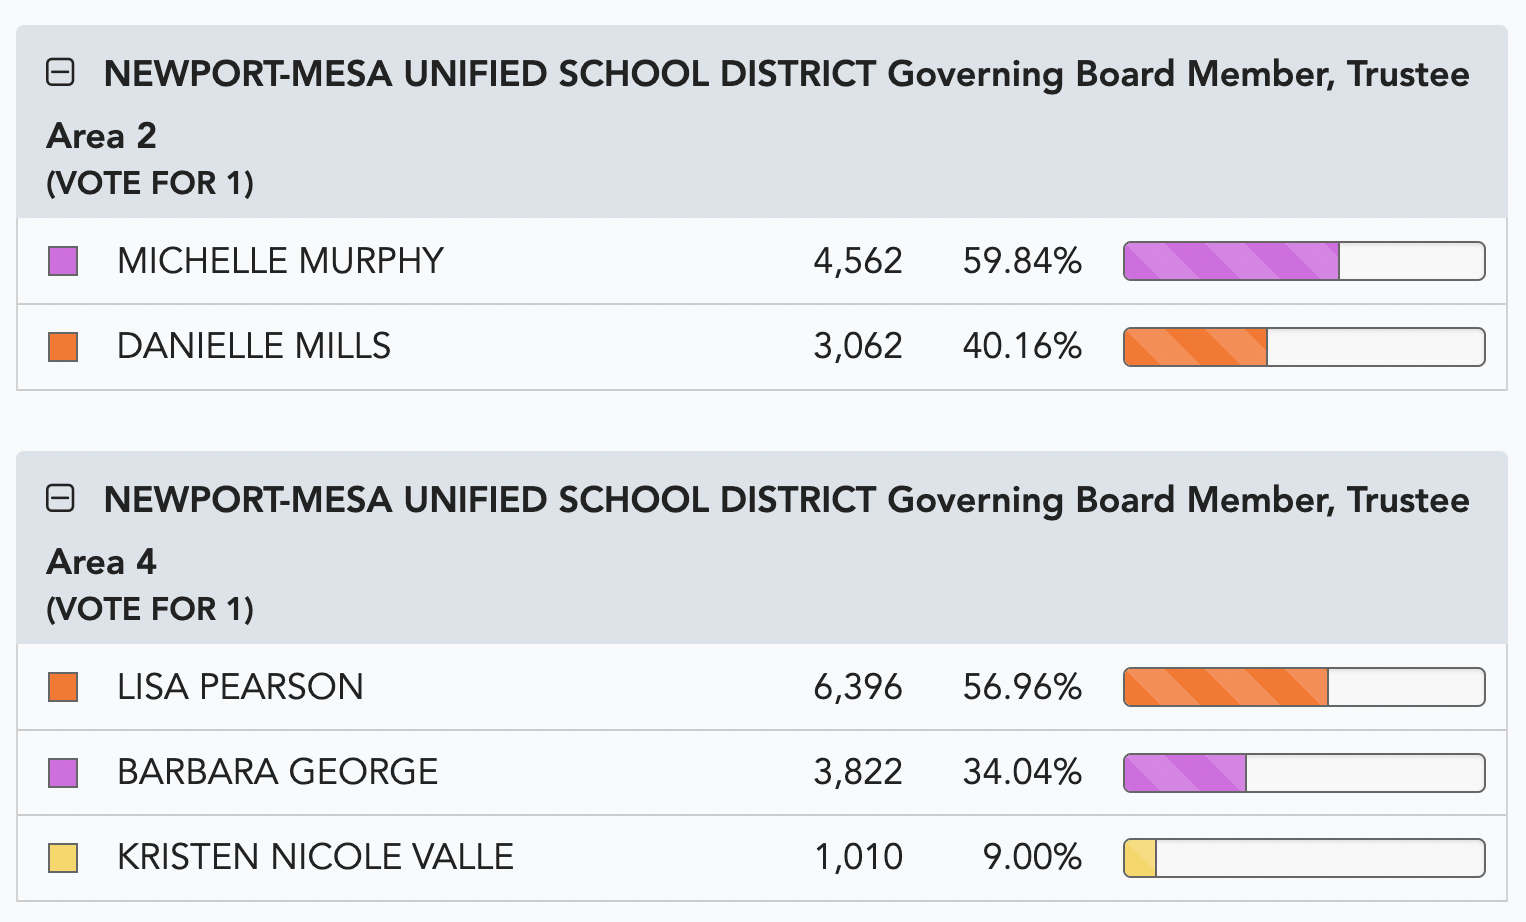The image size is (1526, 922).
Task: Select the Lisa Pearson candidate name
Action: coord(240,687)
